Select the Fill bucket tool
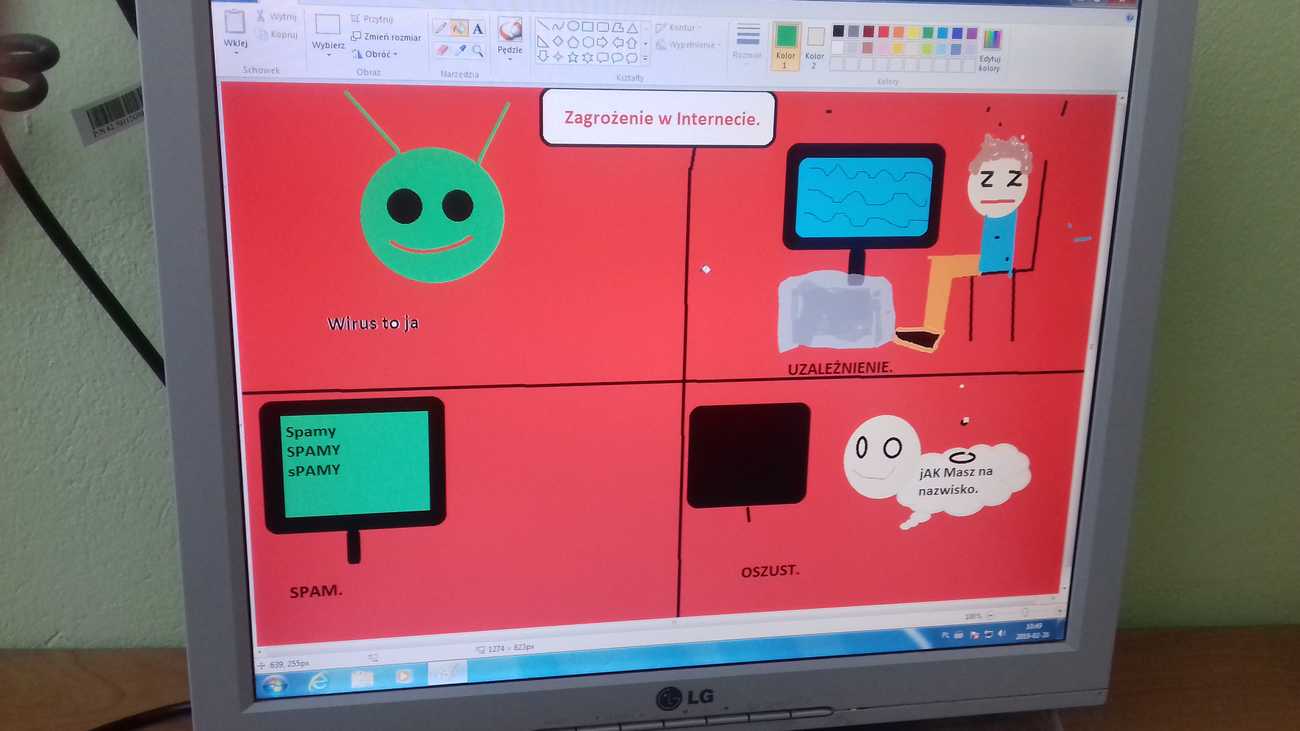The image size is (1300, 731). coord(459,28)
